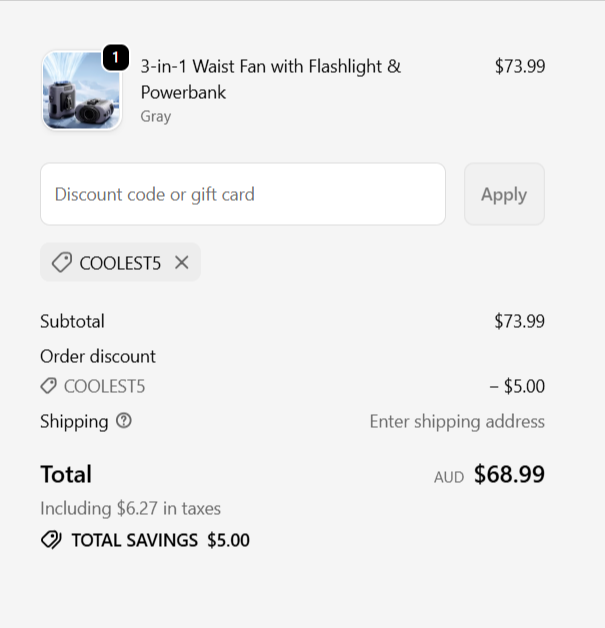Click the tag icon in COOLEST5 chip
This screenshot has height=628, width=605.
[61, 263]
